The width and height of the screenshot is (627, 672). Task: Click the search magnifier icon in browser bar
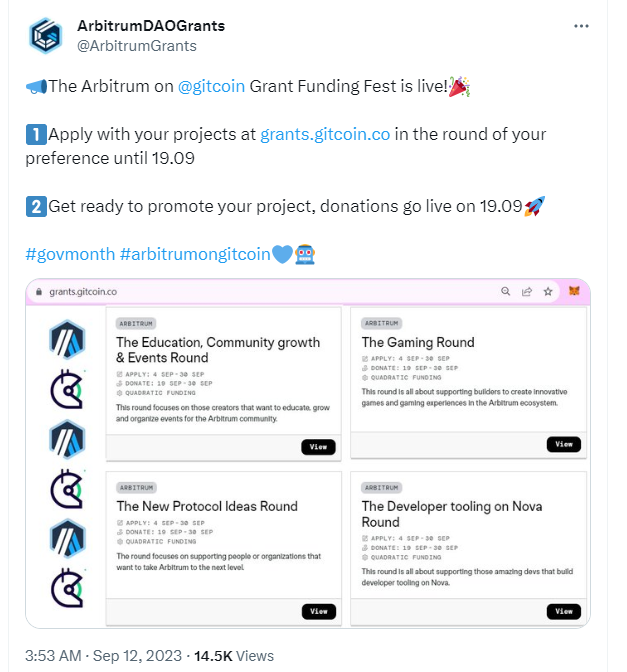point(505,292)
